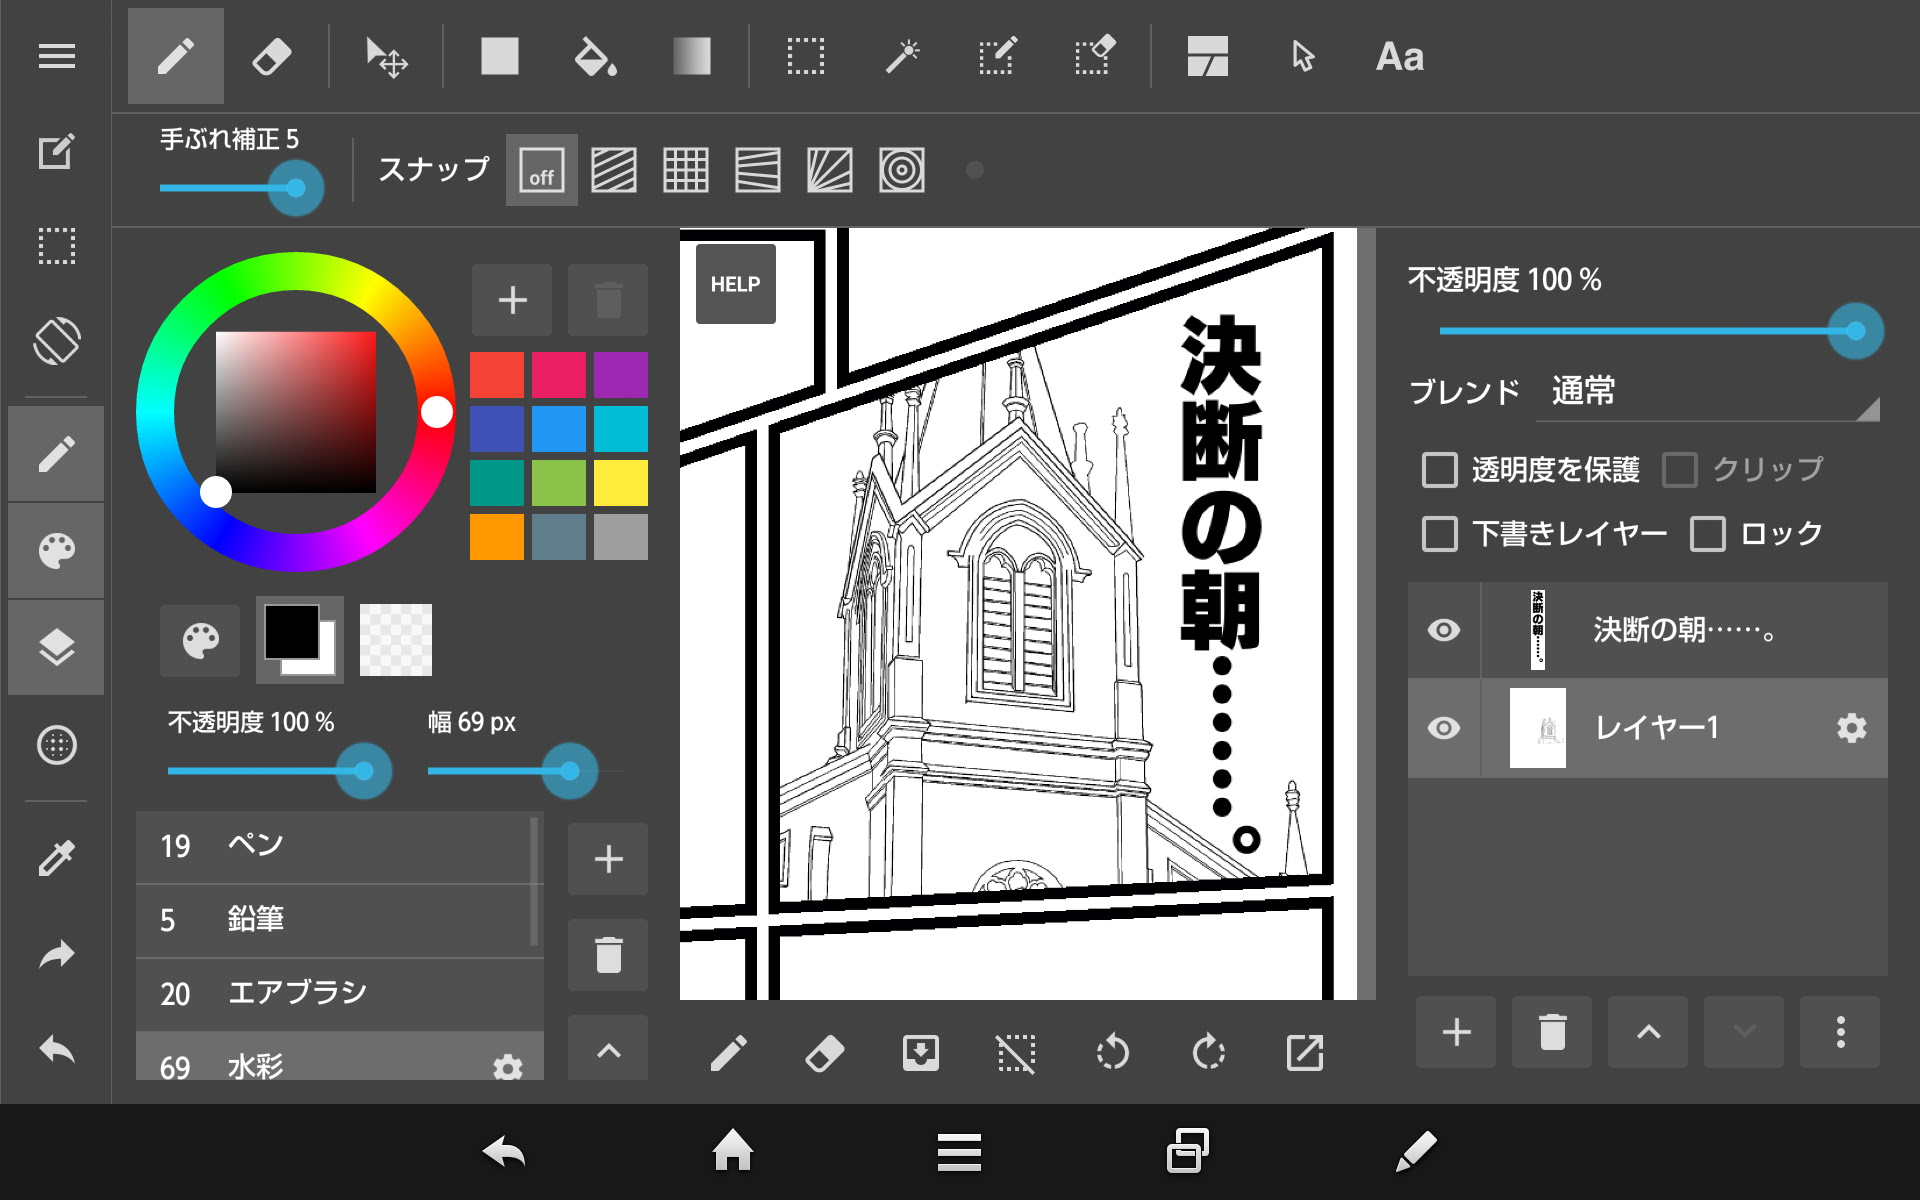Select the Pen tool in the top toolbar
This screenshot has height=1200, width=1920.
click(175, 57)
